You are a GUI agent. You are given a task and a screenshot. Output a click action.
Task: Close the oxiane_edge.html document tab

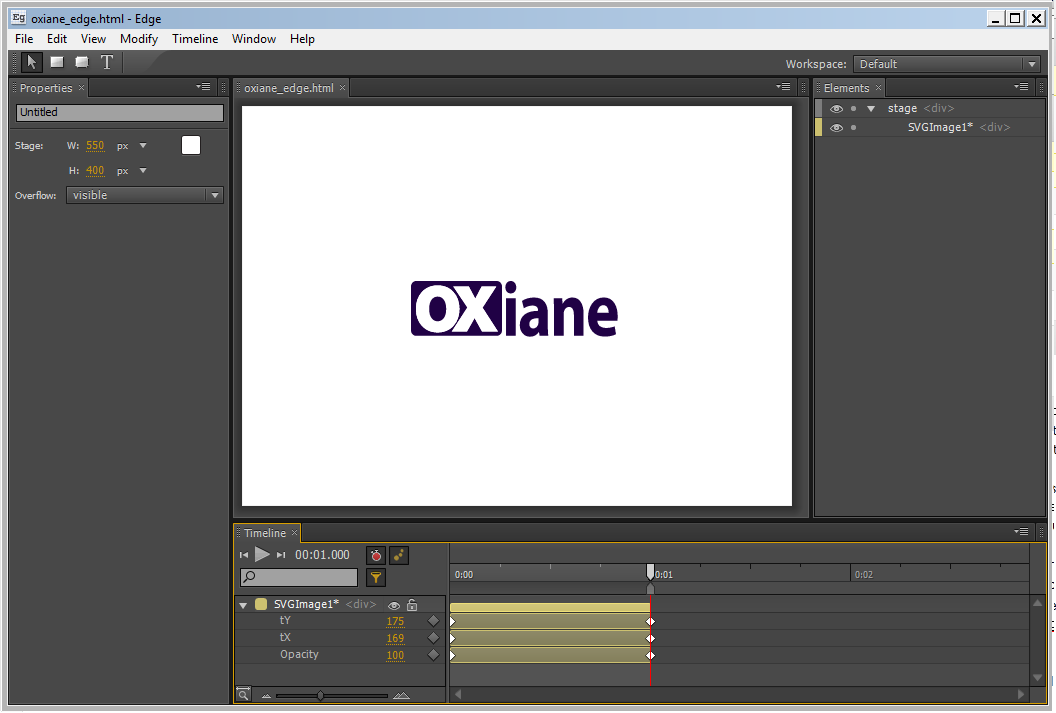pos(342,88)
